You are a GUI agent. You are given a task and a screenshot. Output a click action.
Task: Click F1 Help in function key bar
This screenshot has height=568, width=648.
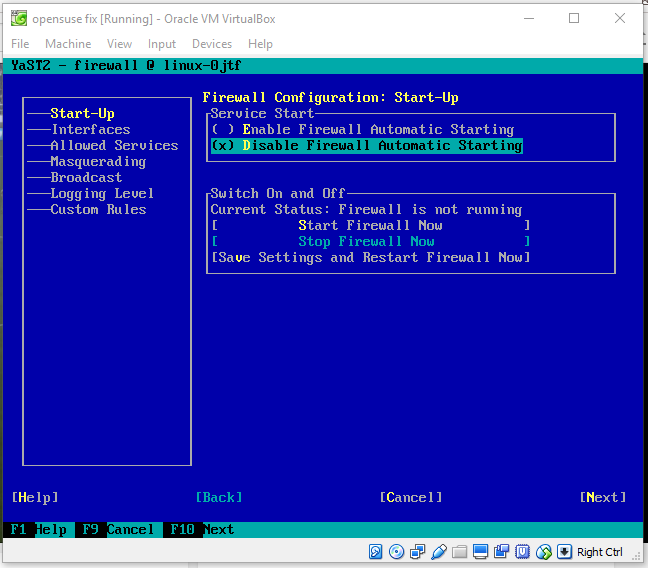39,530
